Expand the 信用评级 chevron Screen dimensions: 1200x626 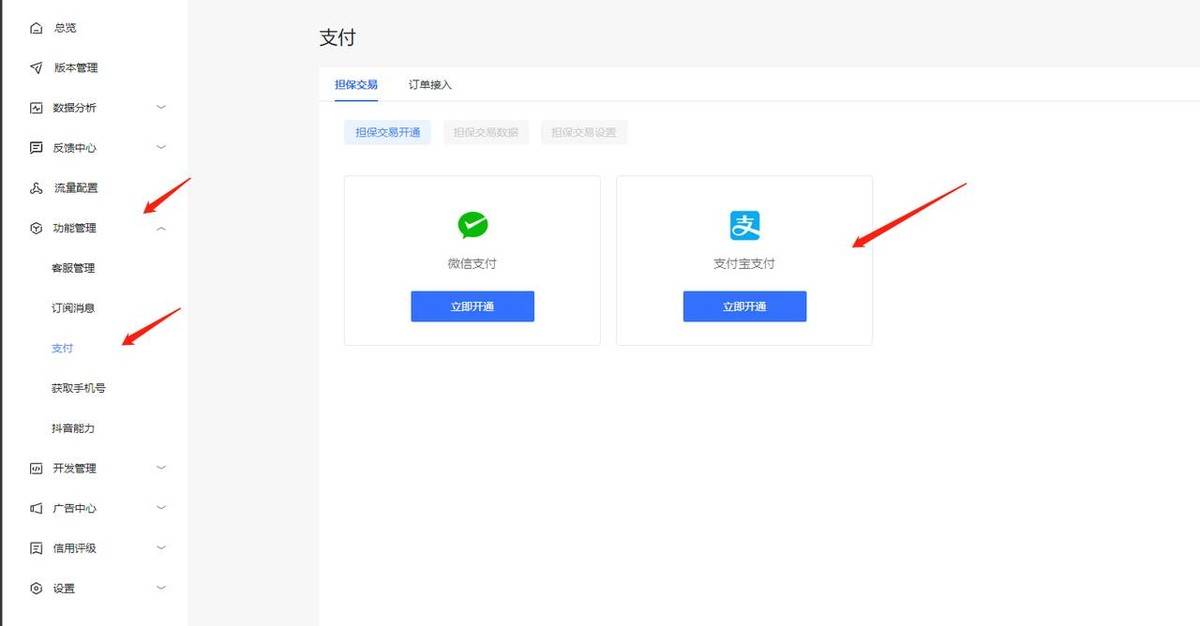[161, 547]
